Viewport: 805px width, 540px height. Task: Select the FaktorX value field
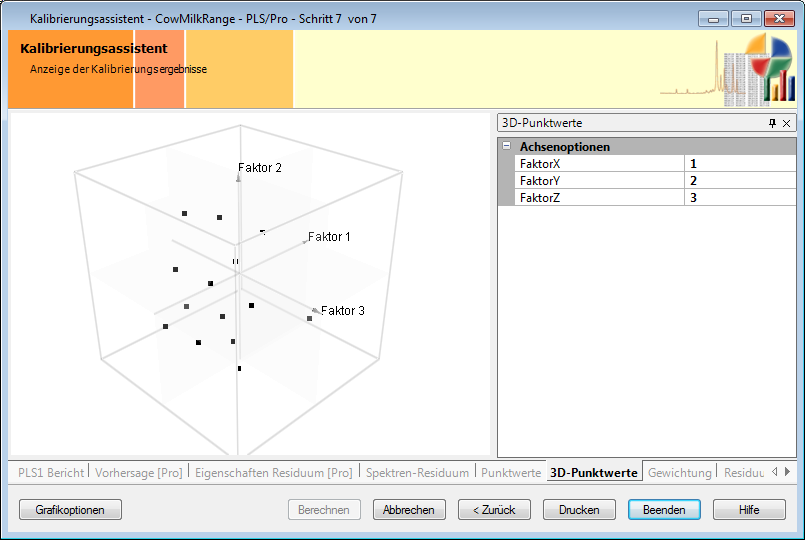coord(740,164)
